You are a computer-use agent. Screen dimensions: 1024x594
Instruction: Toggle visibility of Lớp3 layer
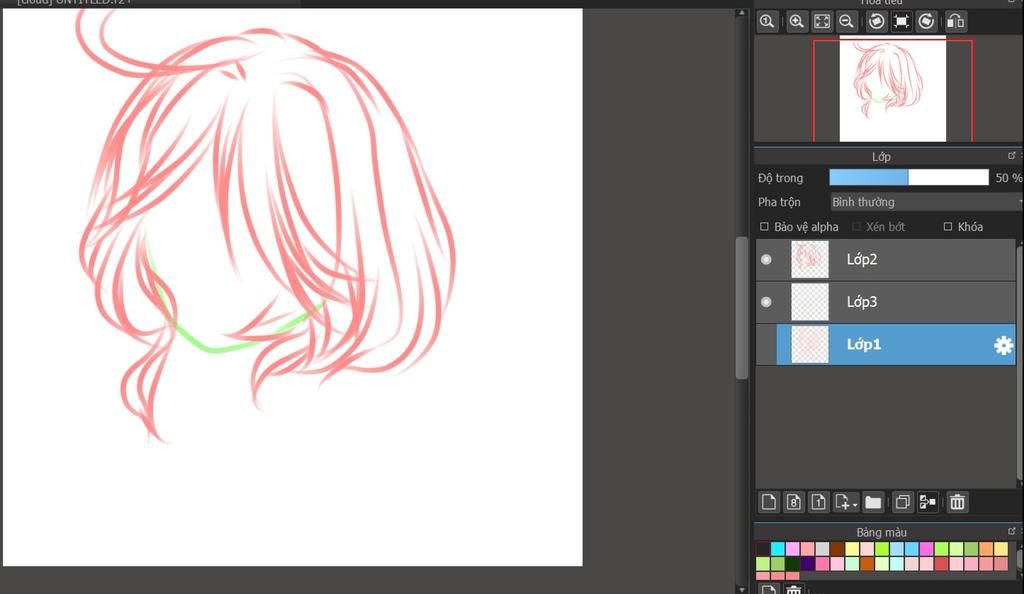766,302
